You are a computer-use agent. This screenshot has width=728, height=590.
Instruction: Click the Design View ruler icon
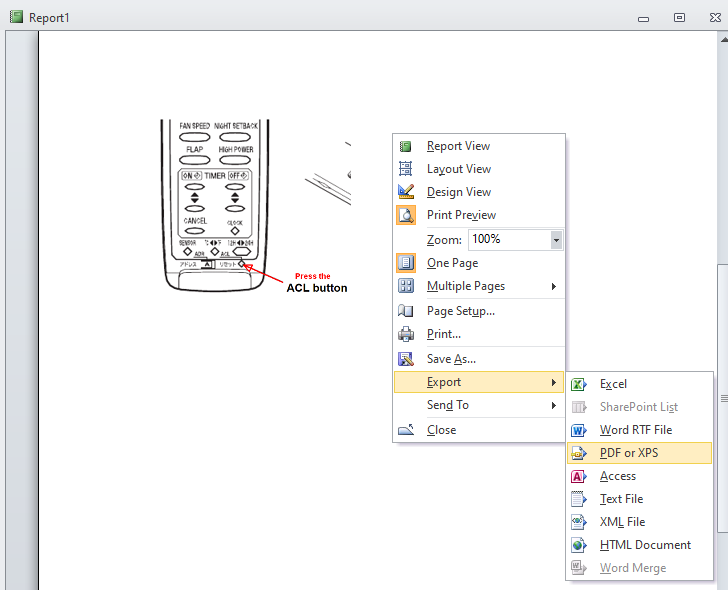click(x=405, y=192)
